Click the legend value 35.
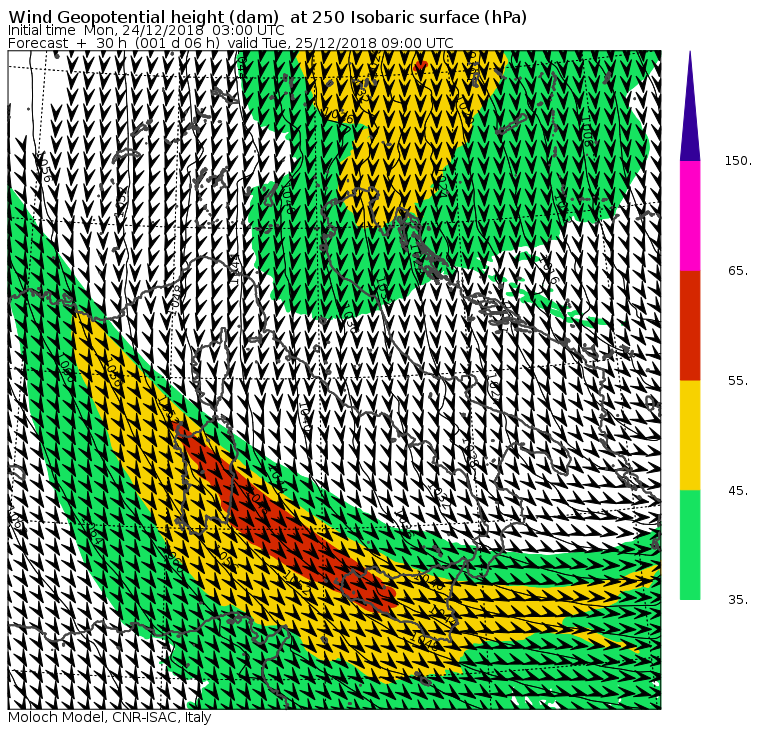 click(738, 600)
